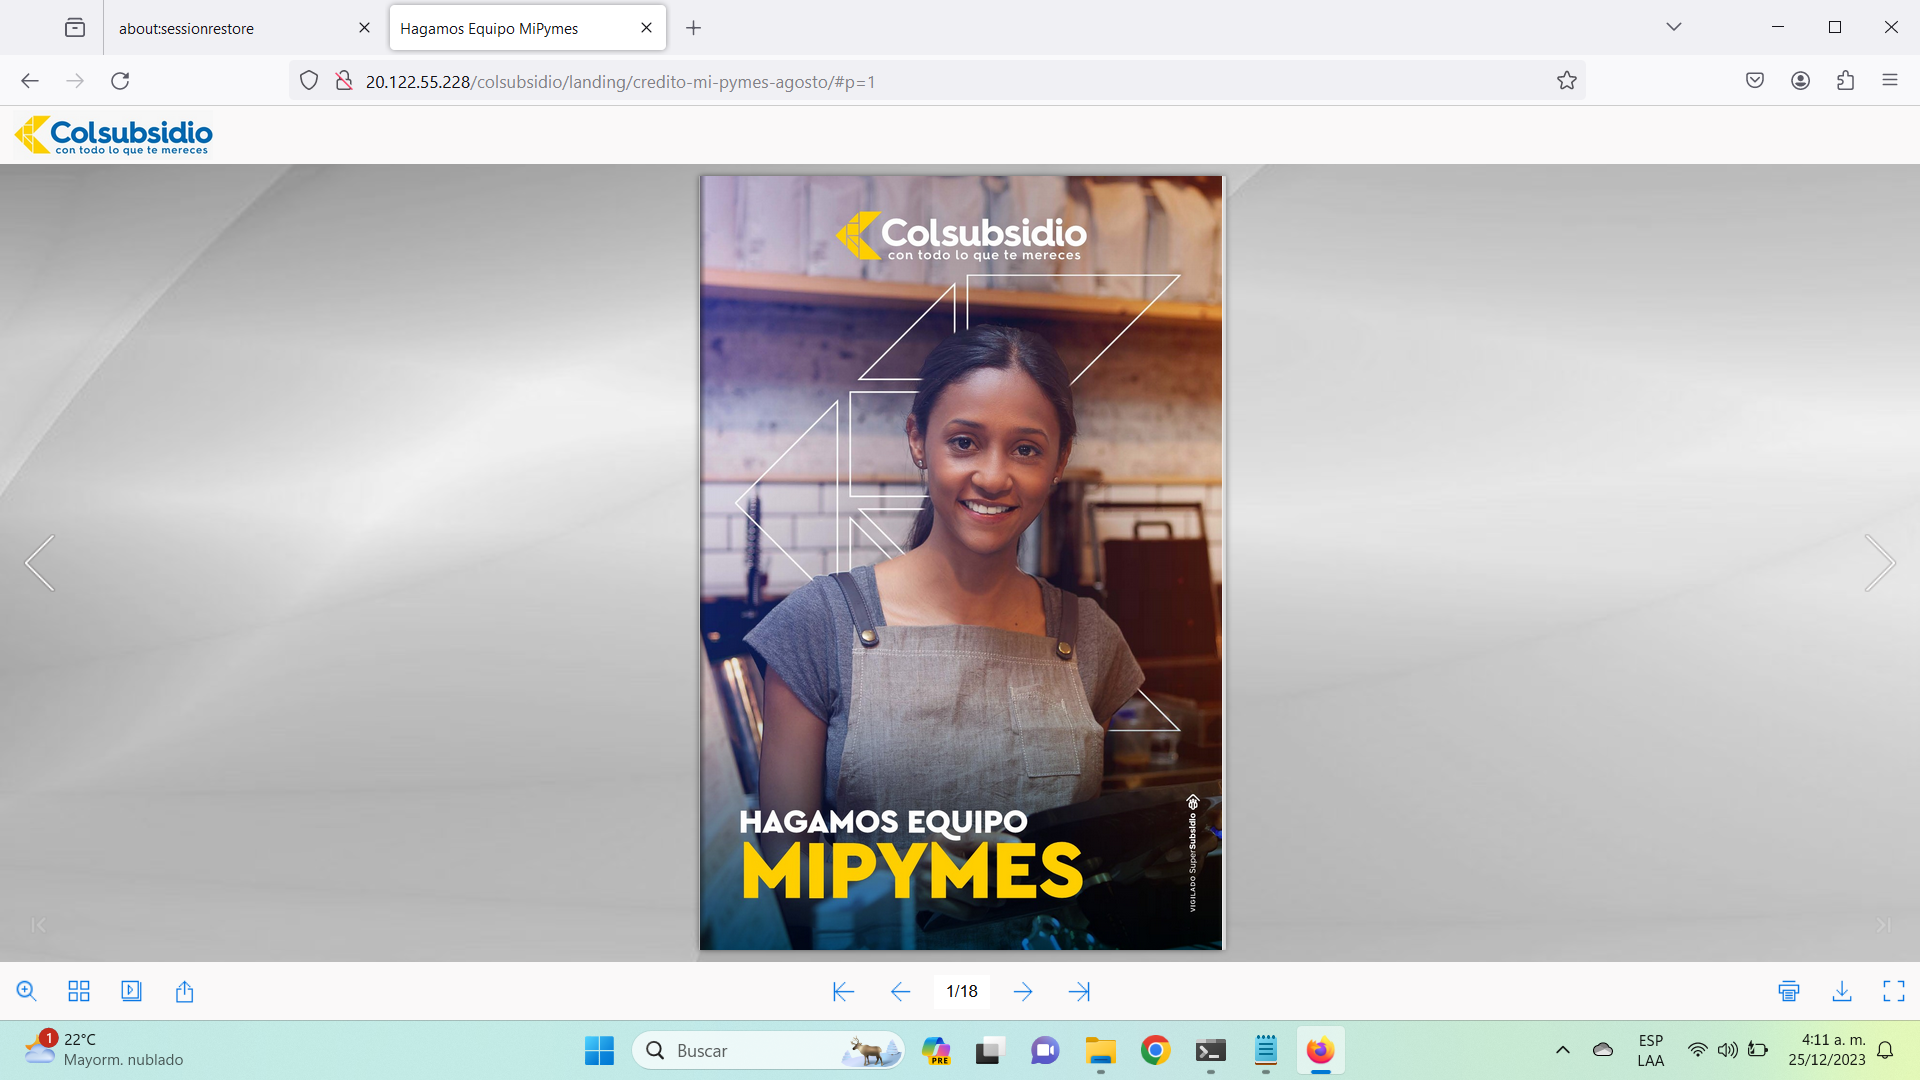Go to previous page in bottom toolbar
Screen dimensions: 1920x1080
[x=900, y=991]
